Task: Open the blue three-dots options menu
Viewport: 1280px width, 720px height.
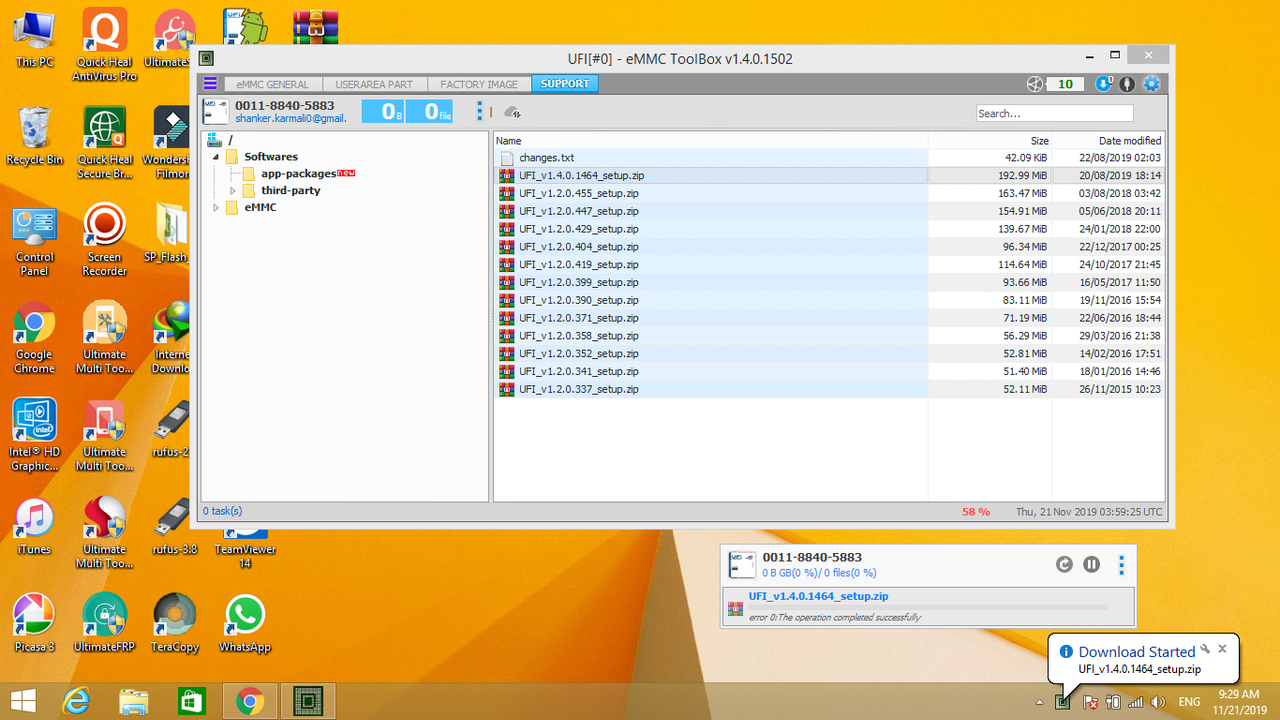Action: tap(480, 111)
